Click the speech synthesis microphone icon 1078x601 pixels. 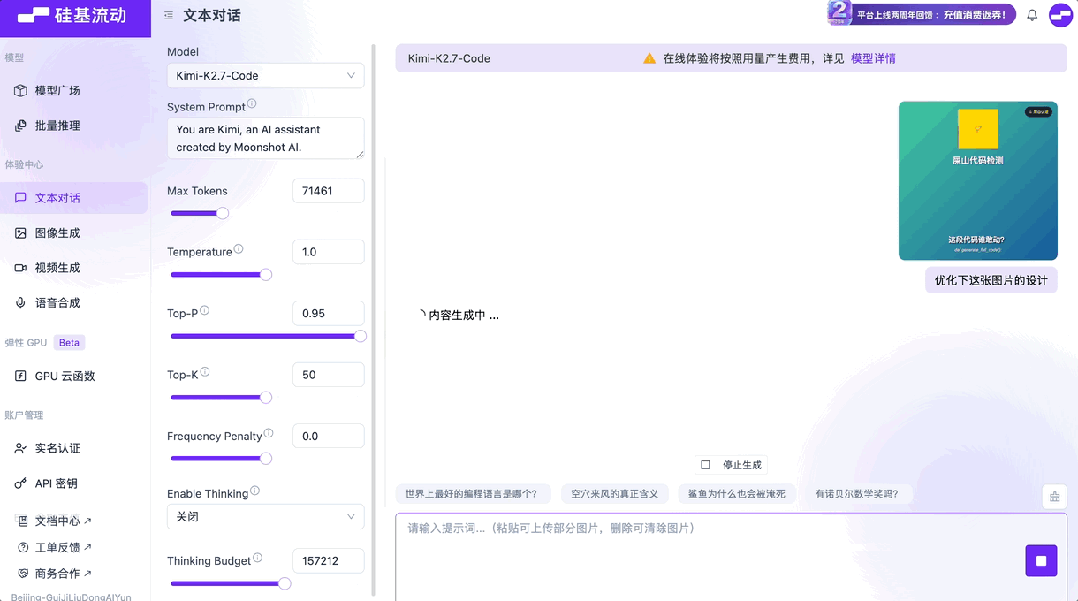coord(21,303)
